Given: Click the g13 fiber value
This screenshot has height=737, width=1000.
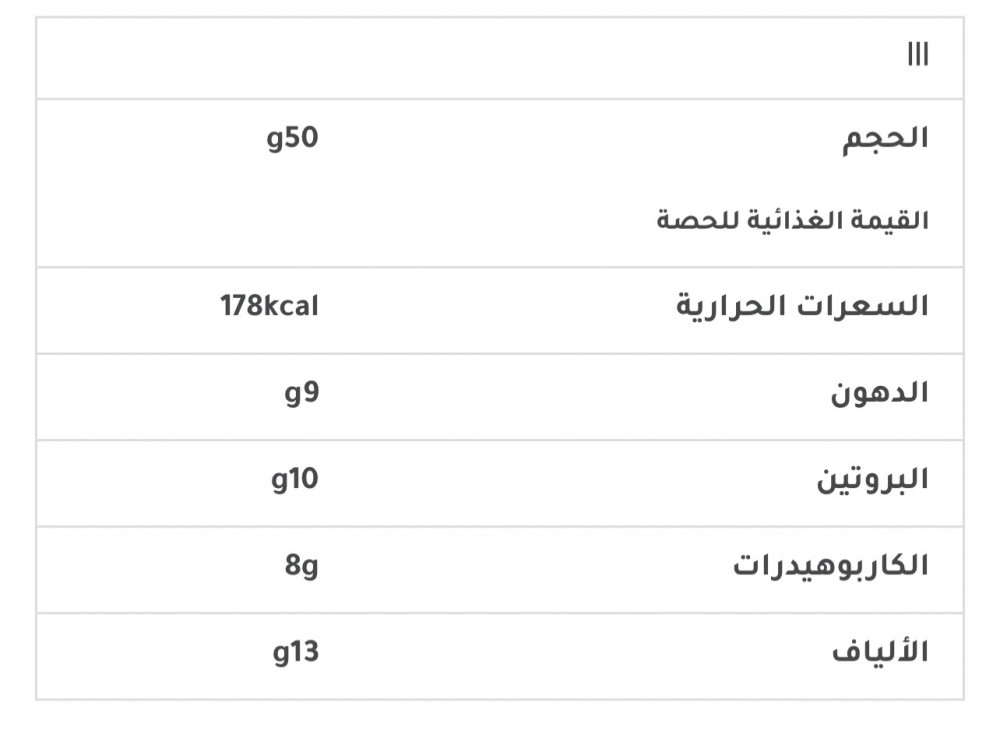Looking at the screenshot, I should (294, 653).
